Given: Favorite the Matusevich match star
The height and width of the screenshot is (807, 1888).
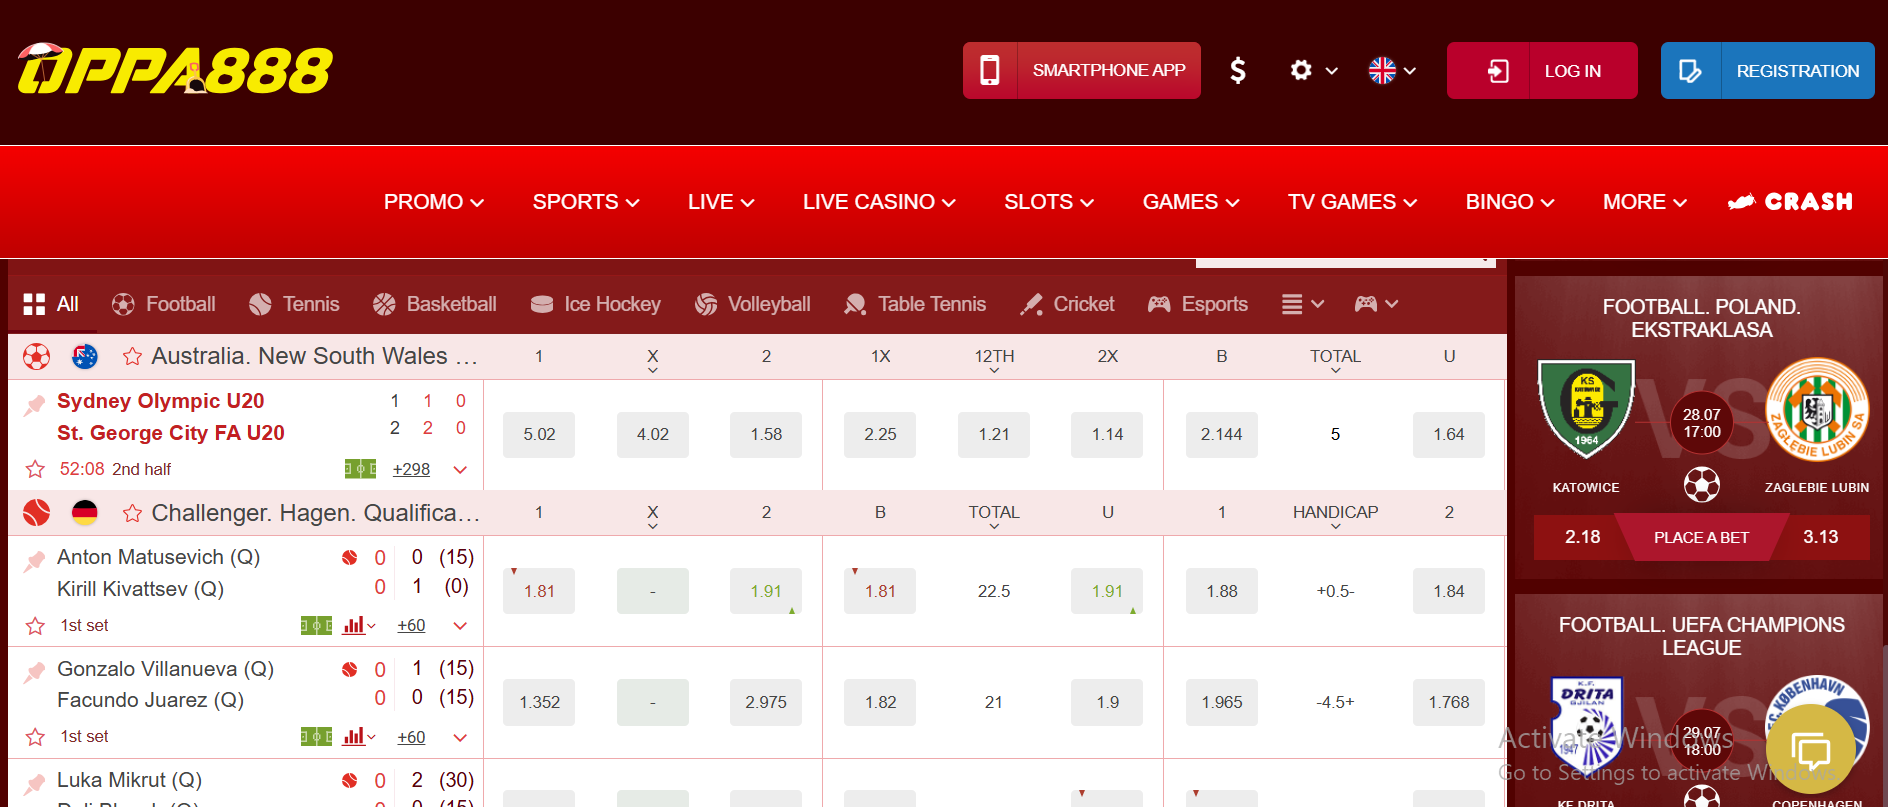Looking at the screenshot, I should pos(35,626).
